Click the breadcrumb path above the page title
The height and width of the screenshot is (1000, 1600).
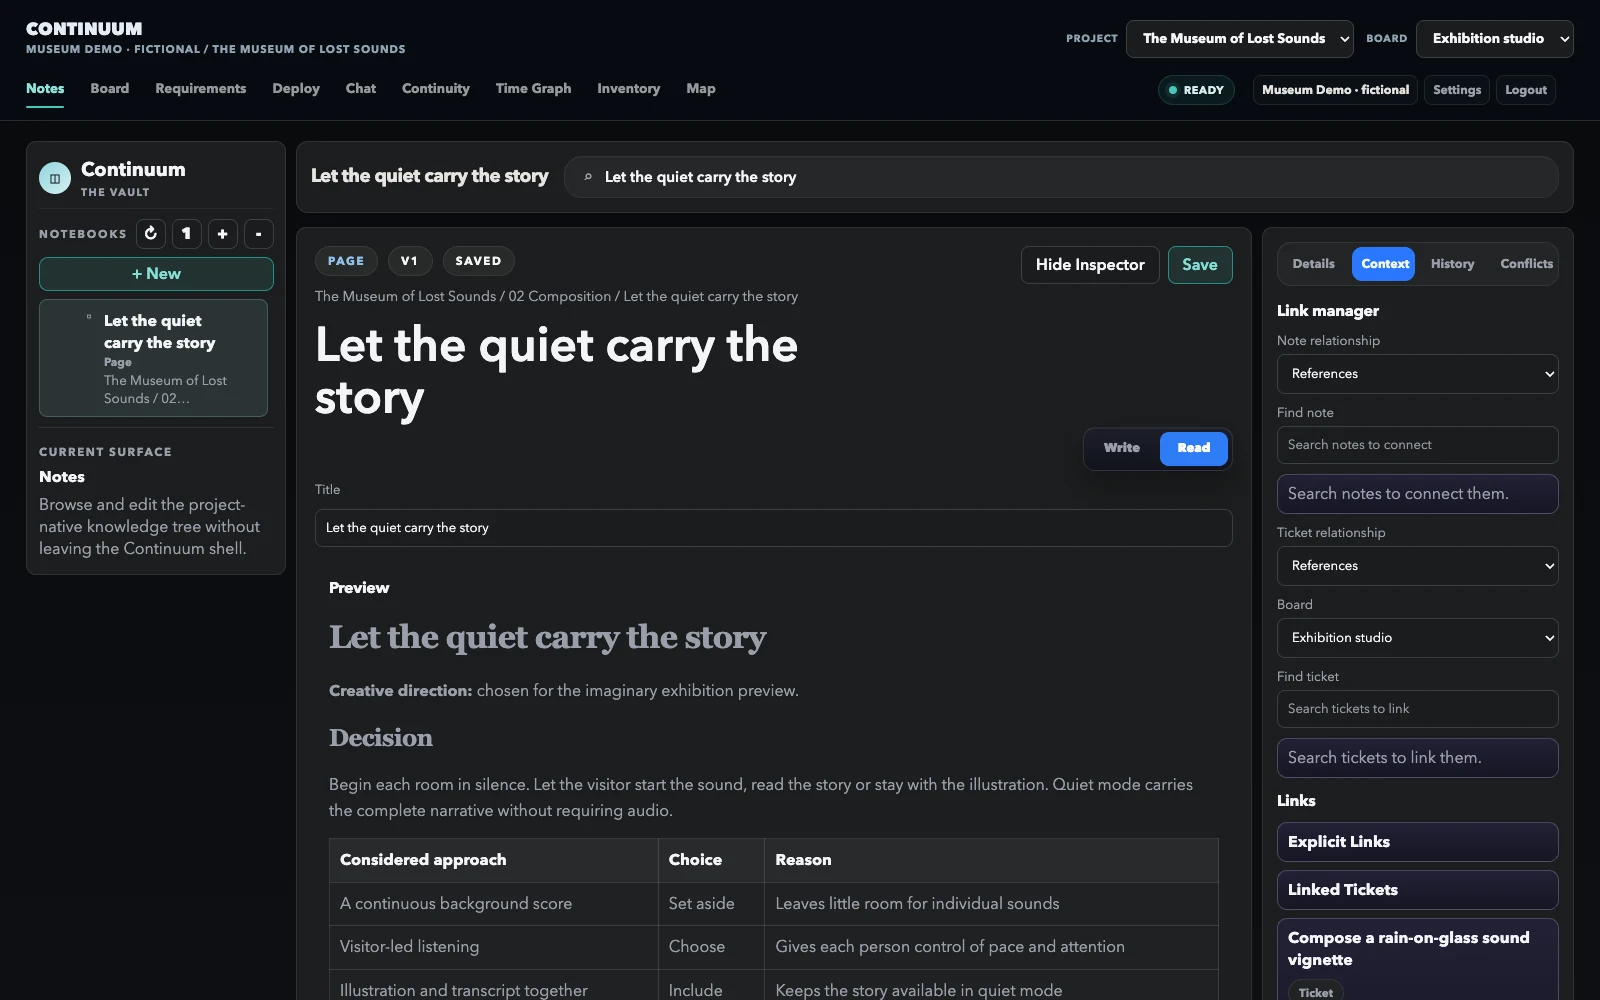click(556, 297)
